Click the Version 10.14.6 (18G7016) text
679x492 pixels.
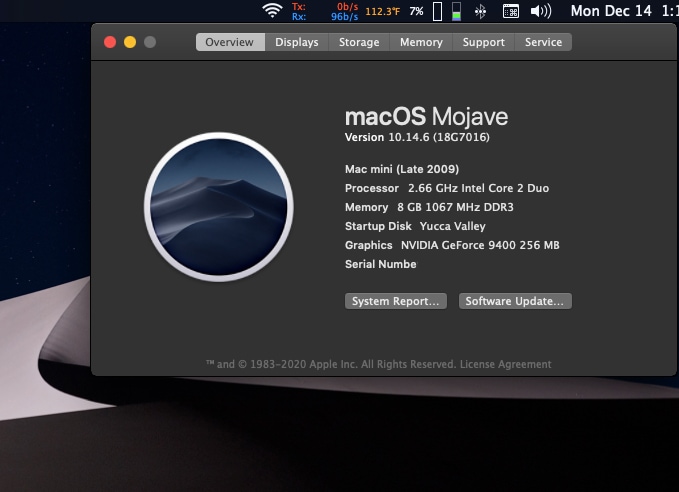[417, 137]
